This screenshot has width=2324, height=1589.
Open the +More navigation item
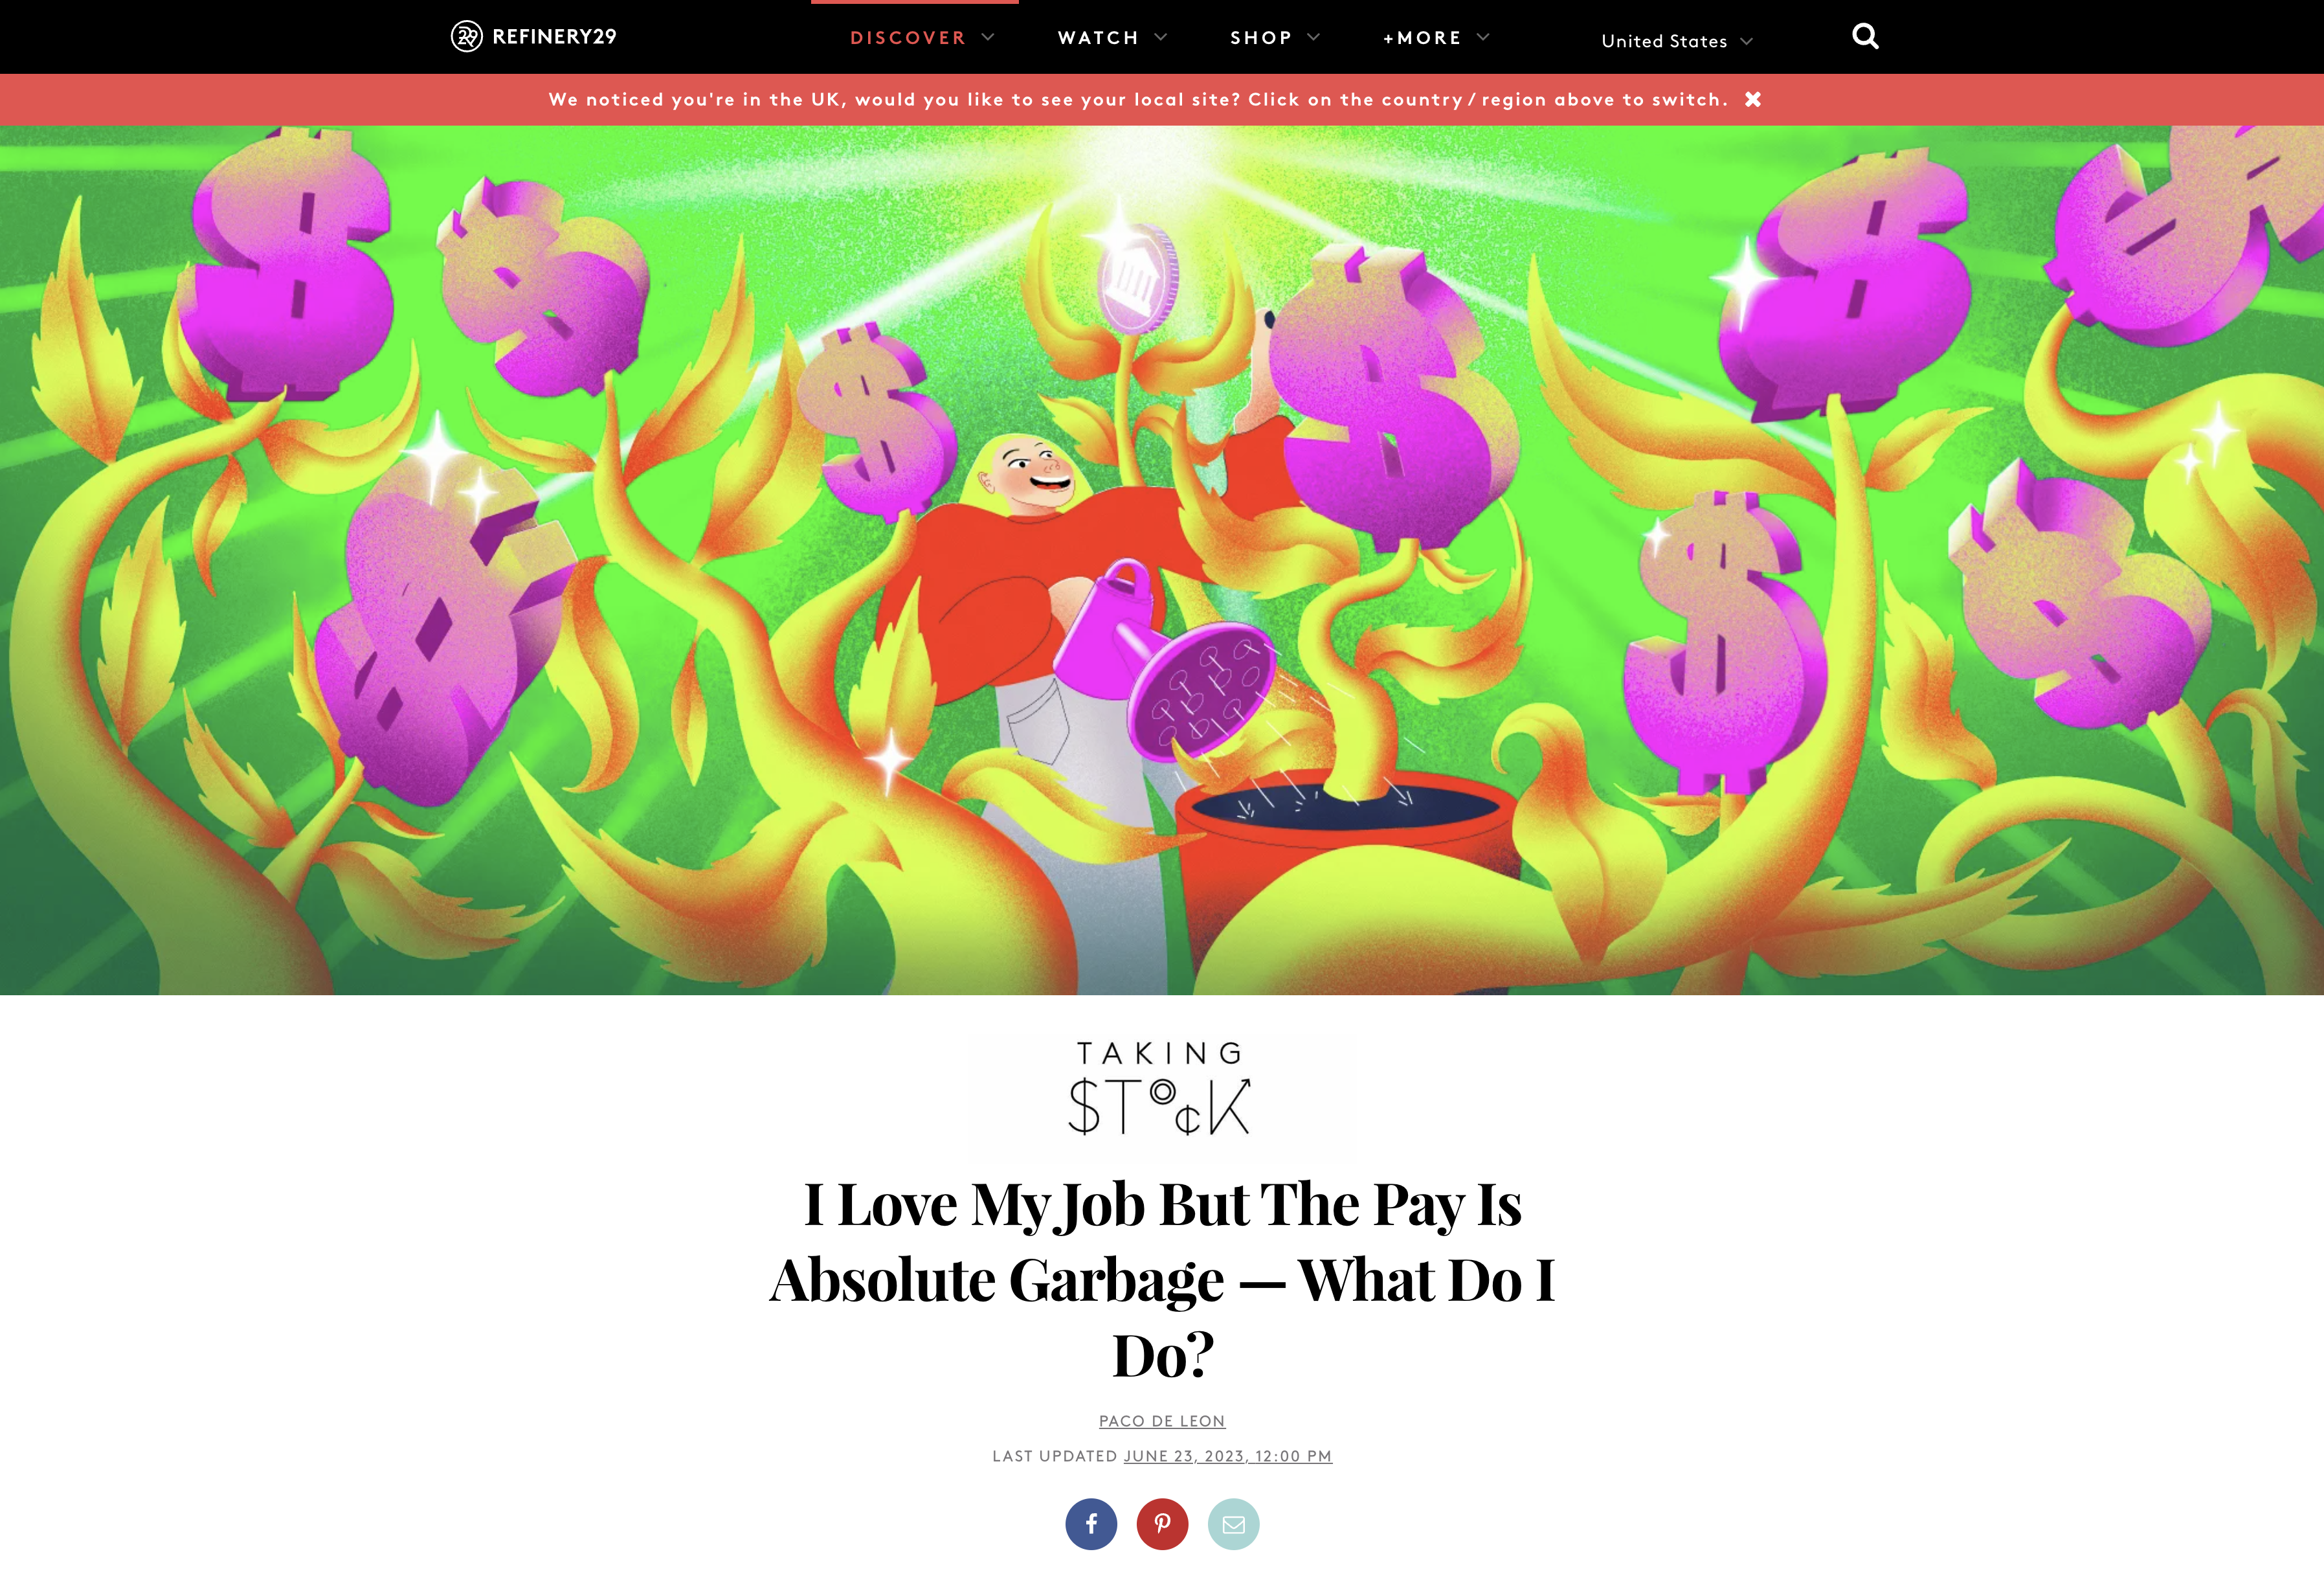(1422, 38)
